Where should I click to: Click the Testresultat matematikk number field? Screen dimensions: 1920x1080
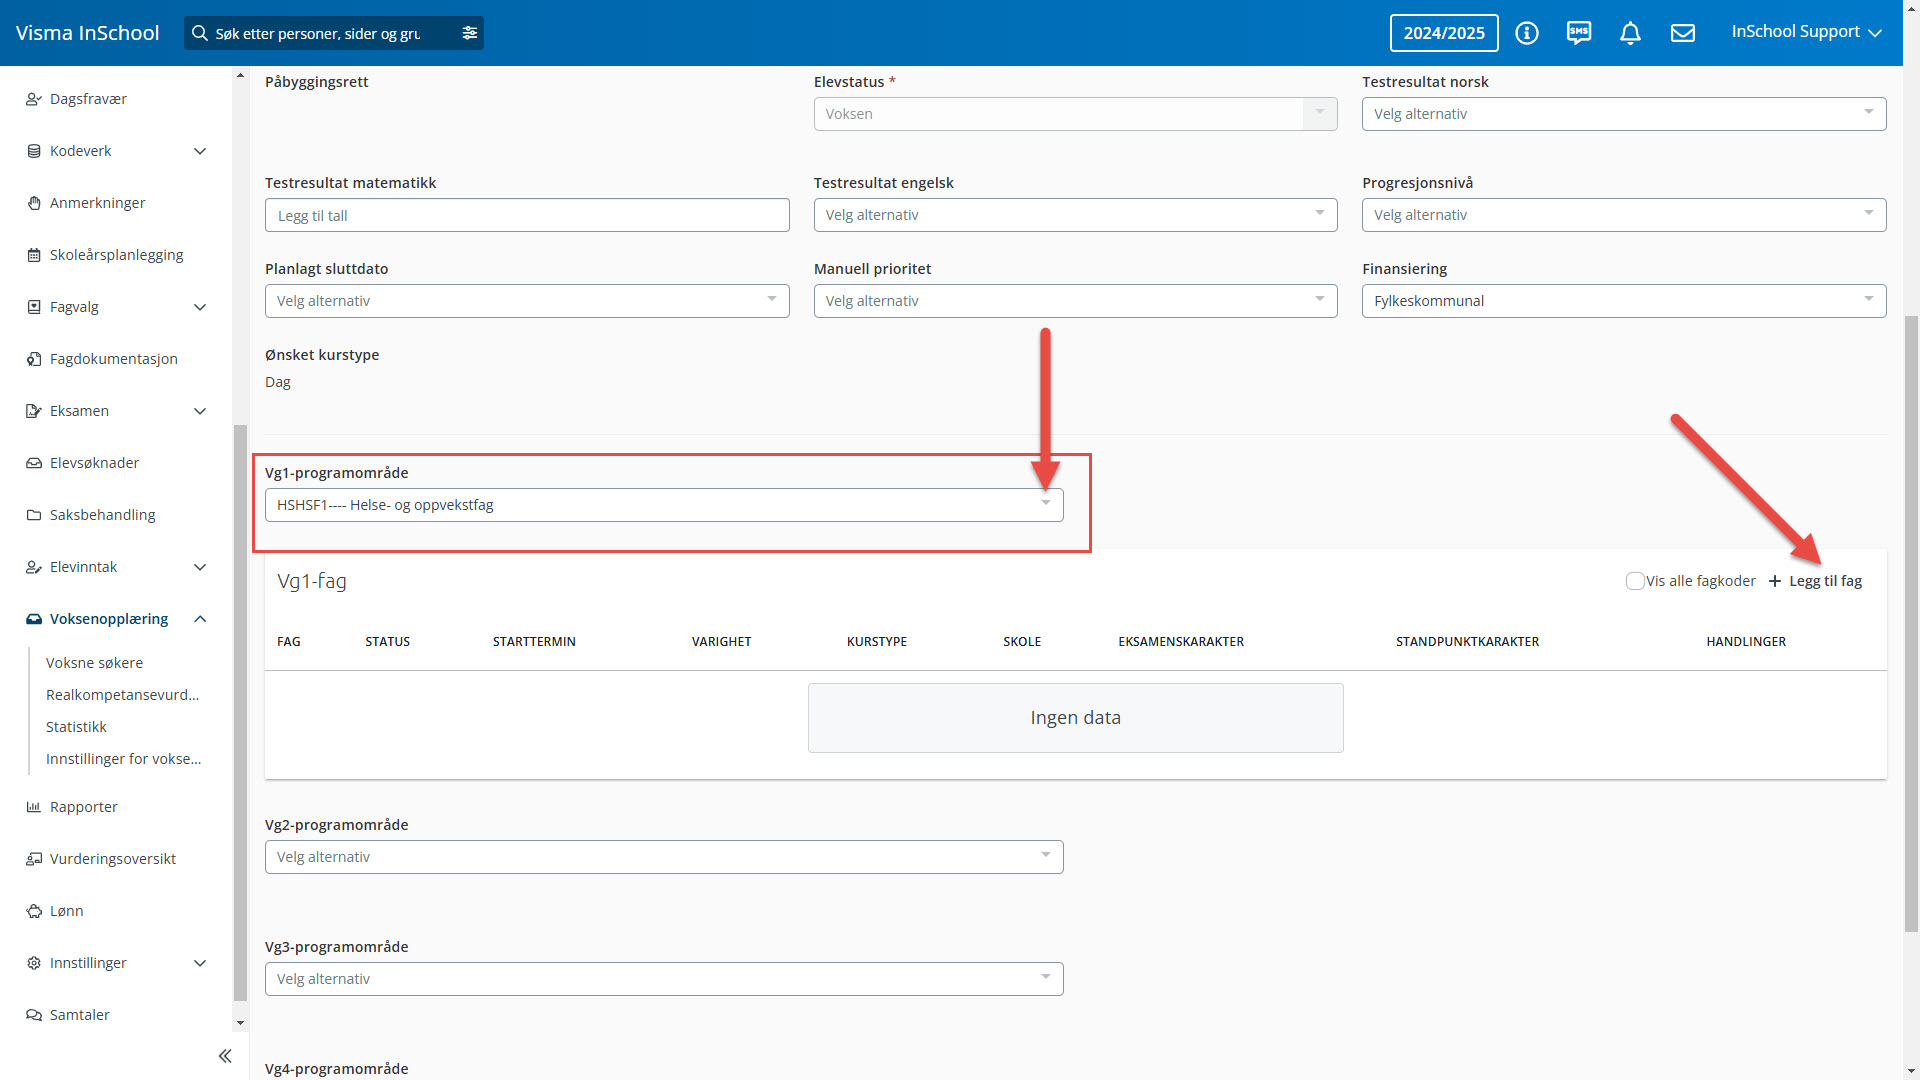(x=527, y=215)
